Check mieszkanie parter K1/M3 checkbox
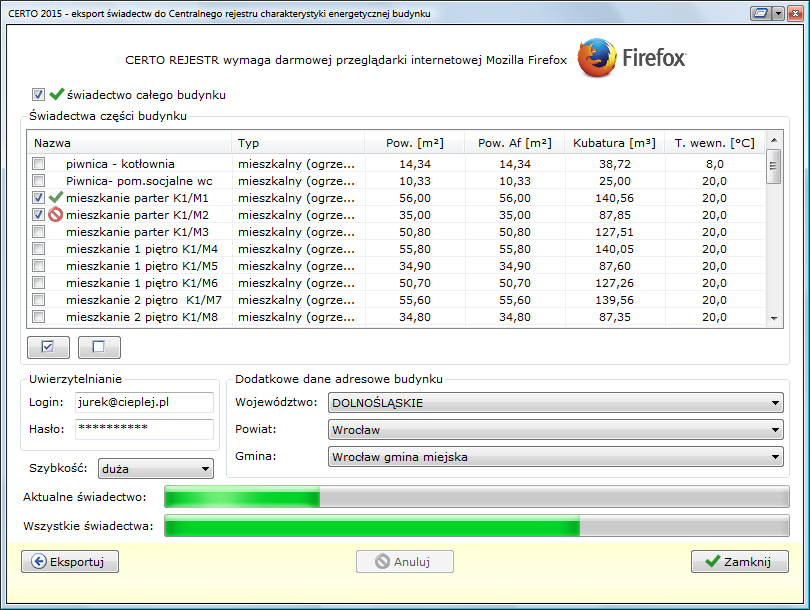This screenshot has width=810, height=610. 38,232
